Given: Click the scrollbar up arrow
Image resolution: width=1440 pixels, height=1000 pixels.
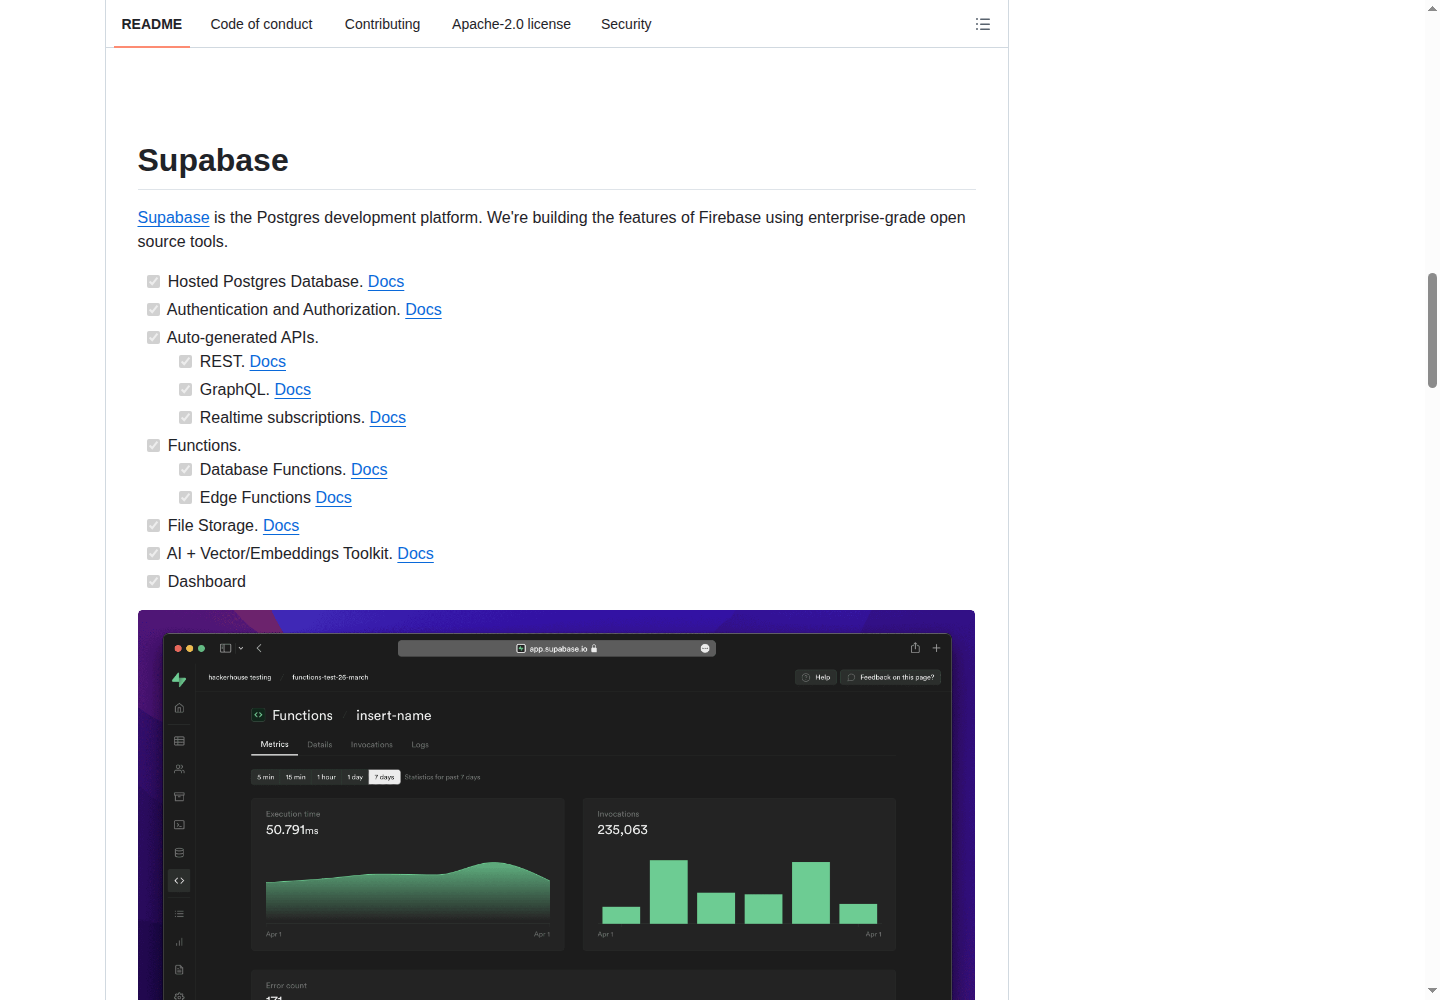Looking at the screenshot, I should point(1432,8).
